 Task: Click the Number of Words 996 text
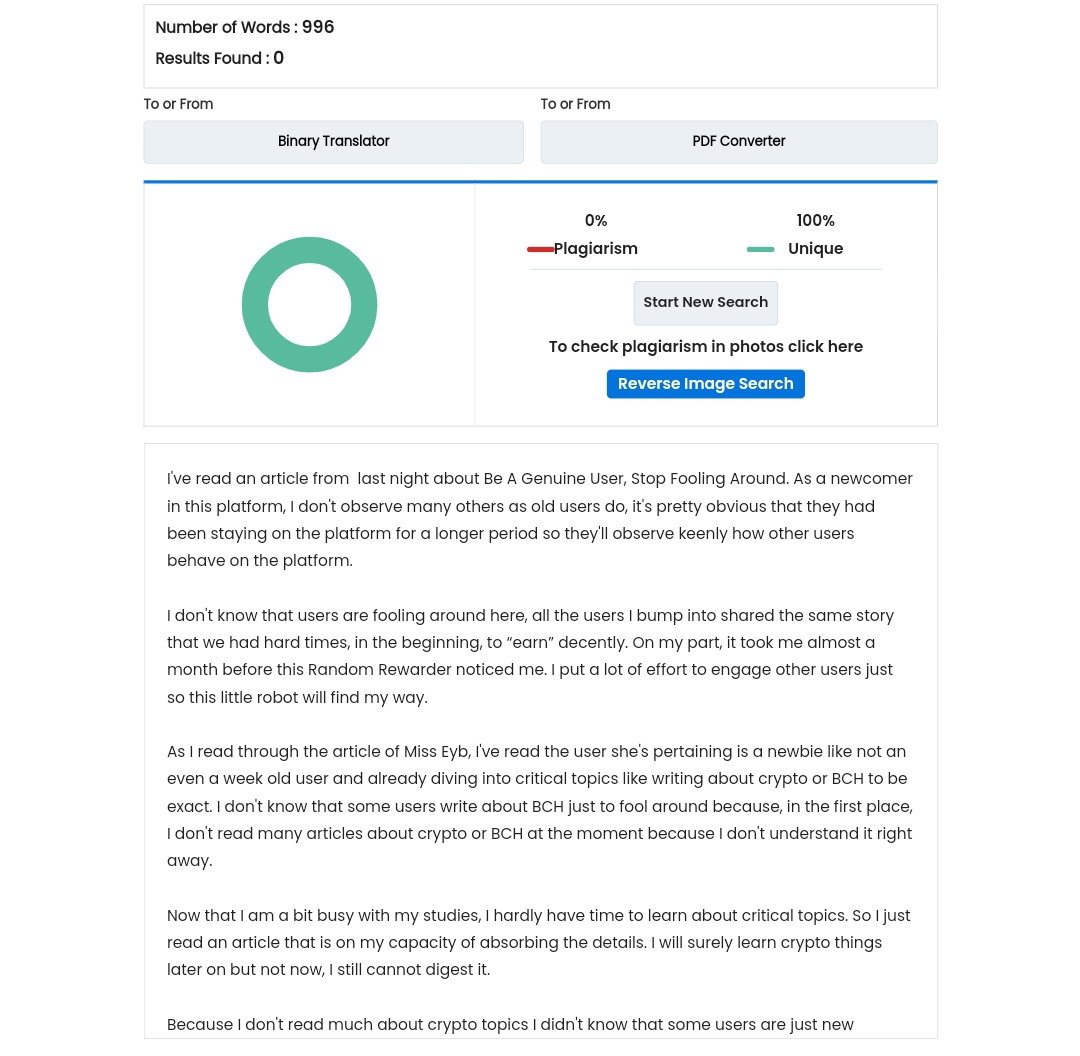click(245, 27)
